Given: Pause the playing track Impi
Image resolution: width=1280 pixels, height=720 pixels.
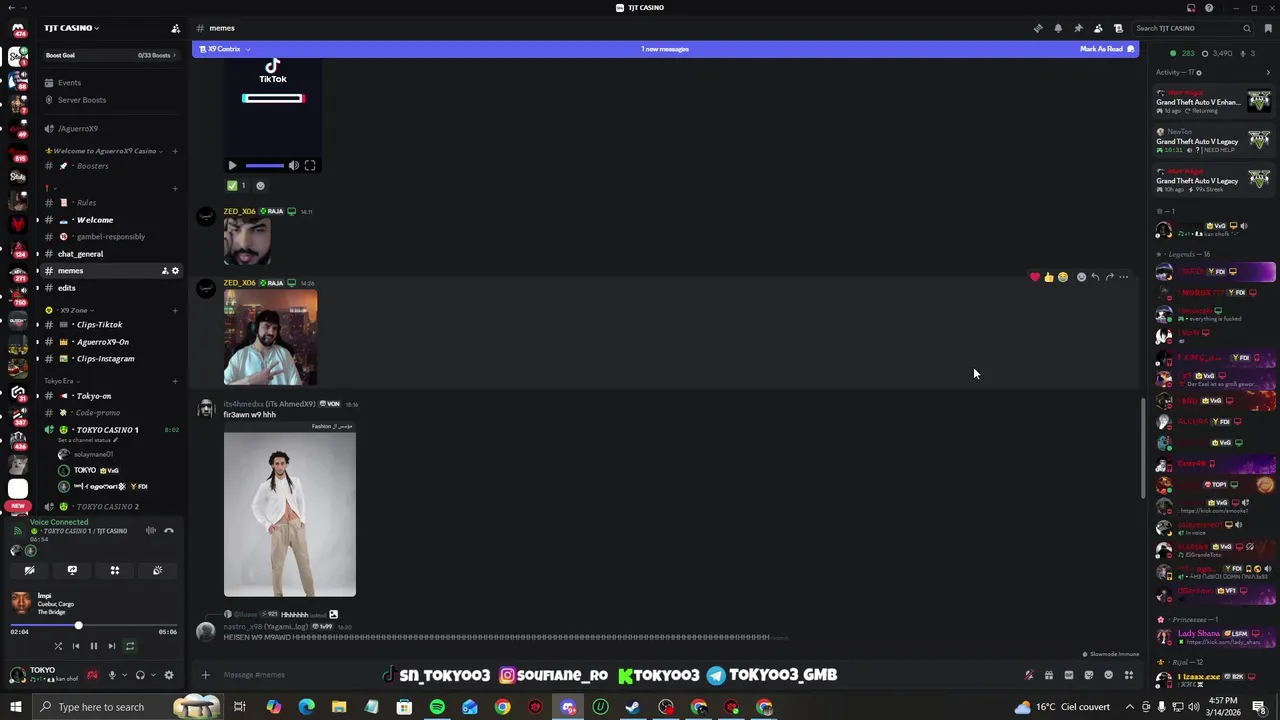Looking at the screenshot, I should (x=94, y=646).
